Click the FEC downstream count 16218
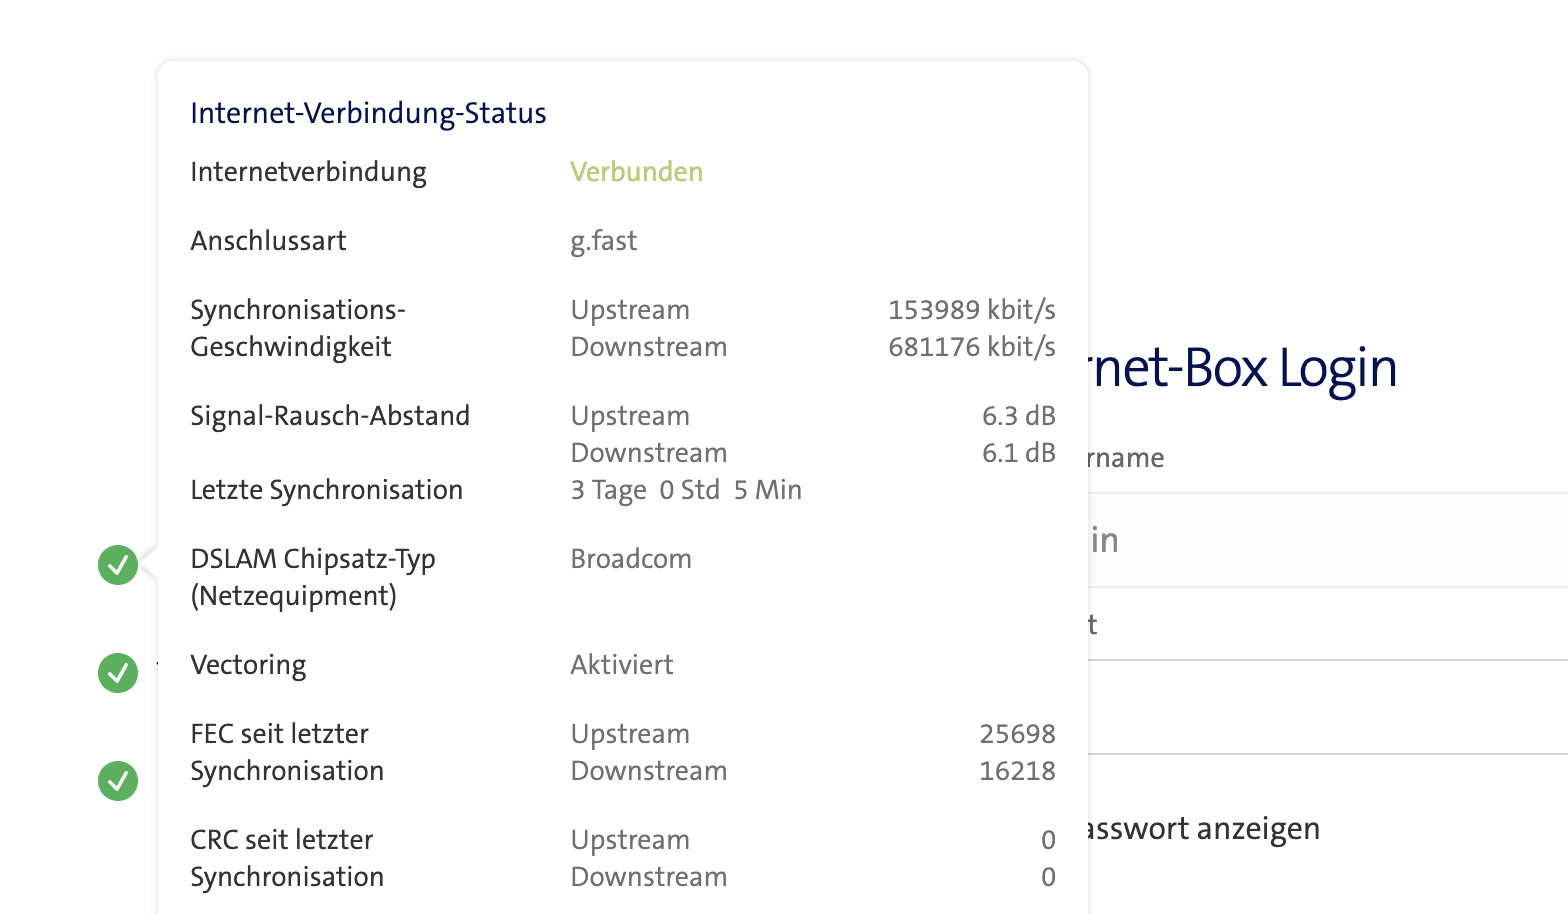This screenshot has width=1568, height=914. 1017,771
